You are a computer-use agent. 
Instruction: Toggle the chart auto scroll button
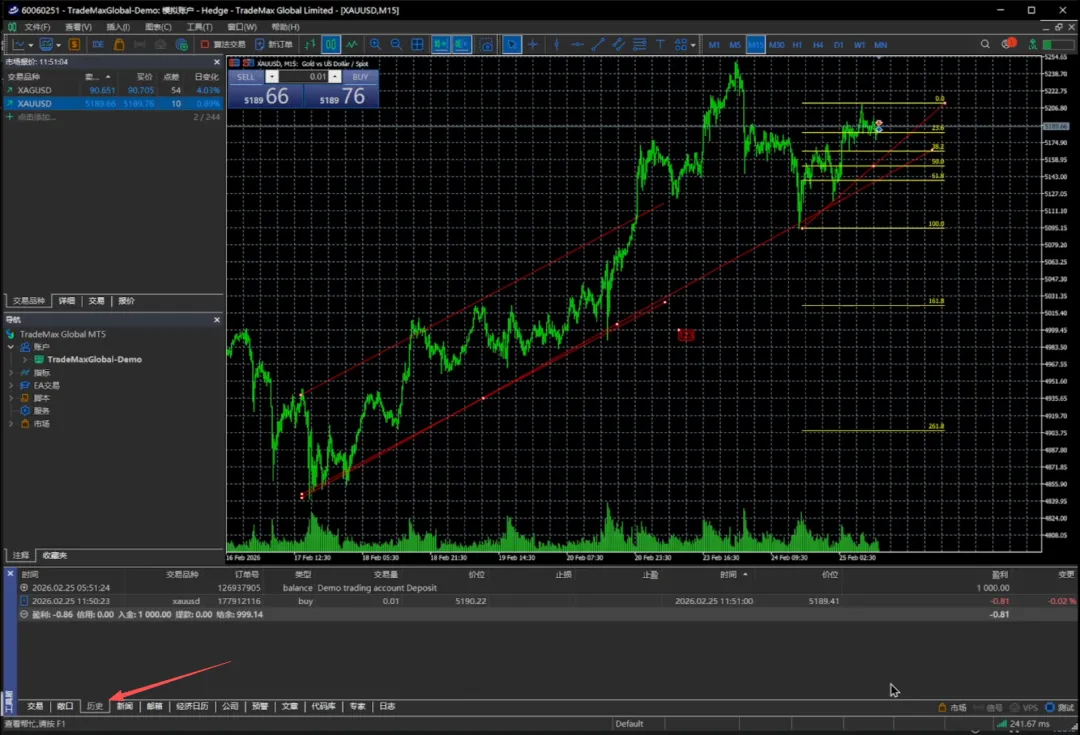click(x=441, y=44)
